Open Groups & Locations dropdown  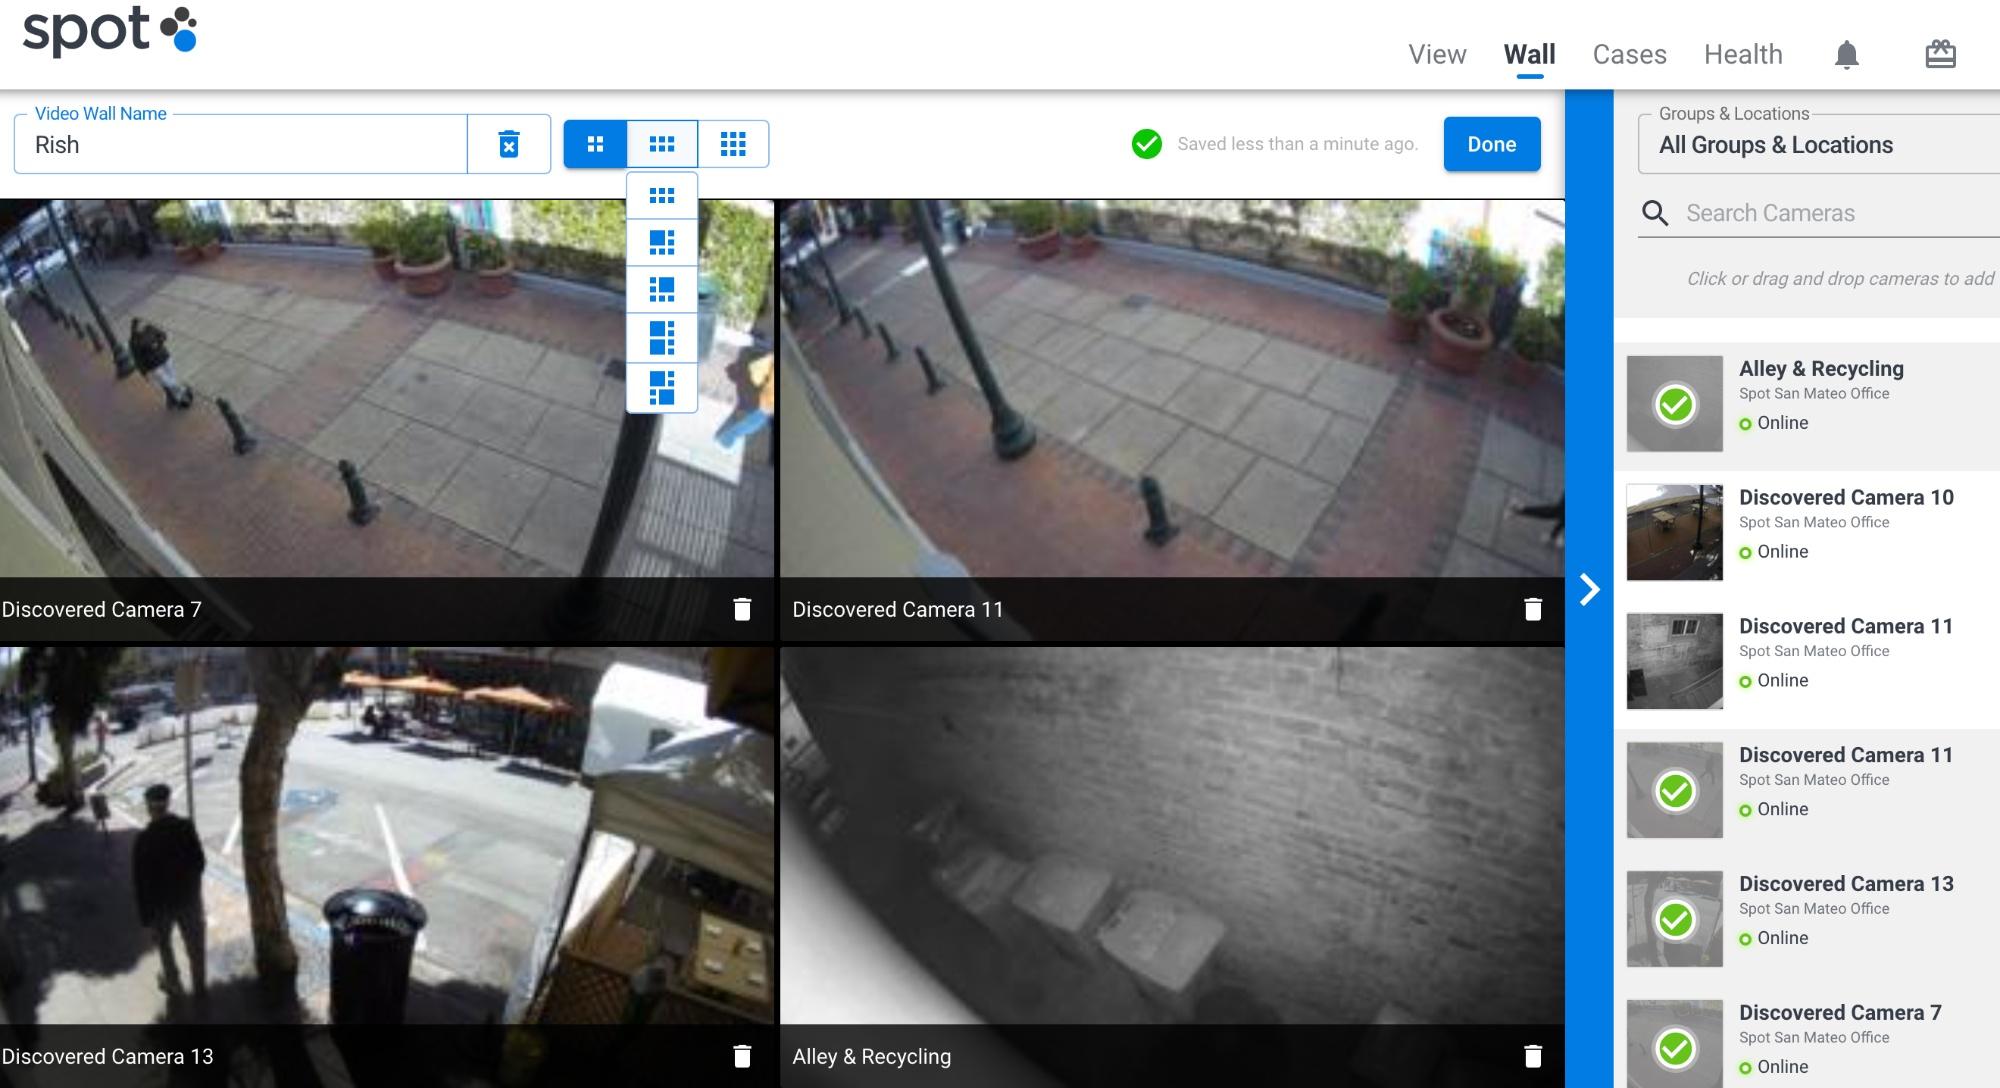pyautogui.click(x=1818, y=145)
